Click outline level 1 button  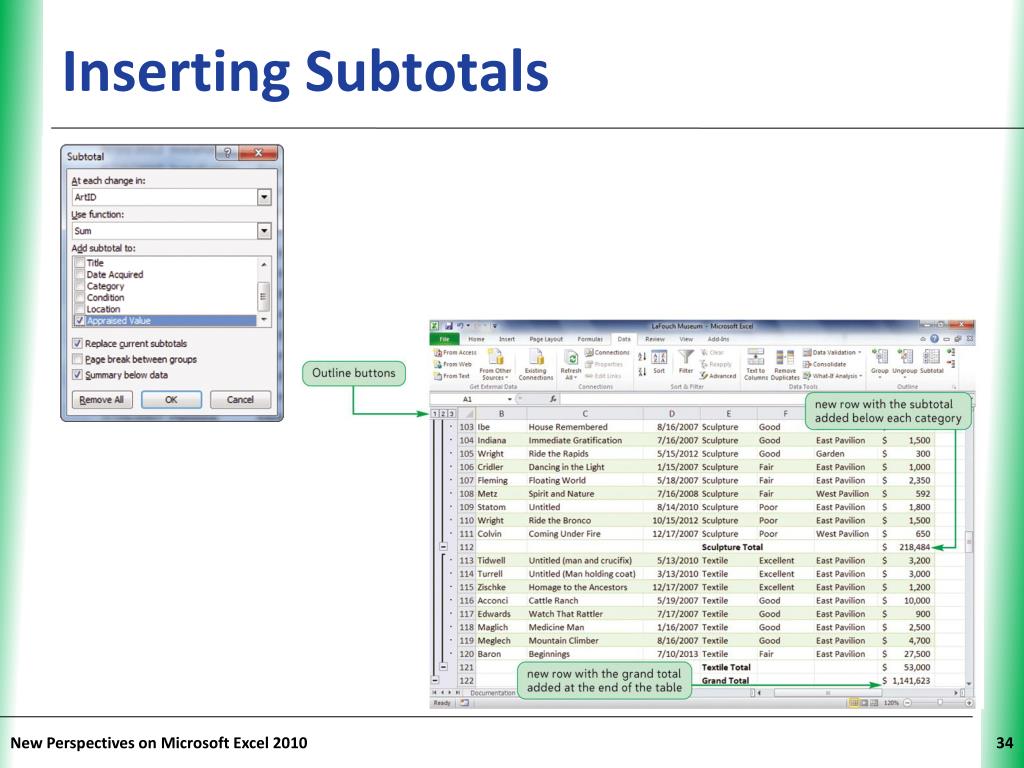(435, 413)
